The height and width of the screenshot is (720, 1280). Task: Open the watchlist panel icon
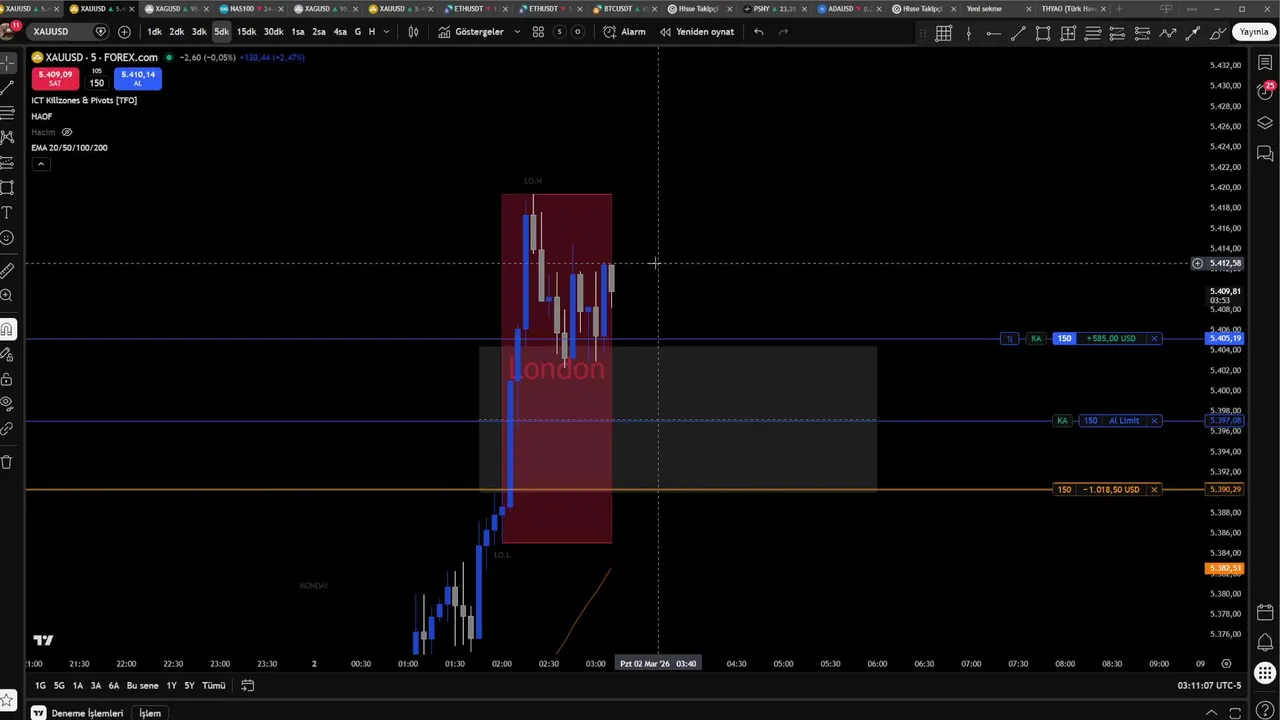1265,63
